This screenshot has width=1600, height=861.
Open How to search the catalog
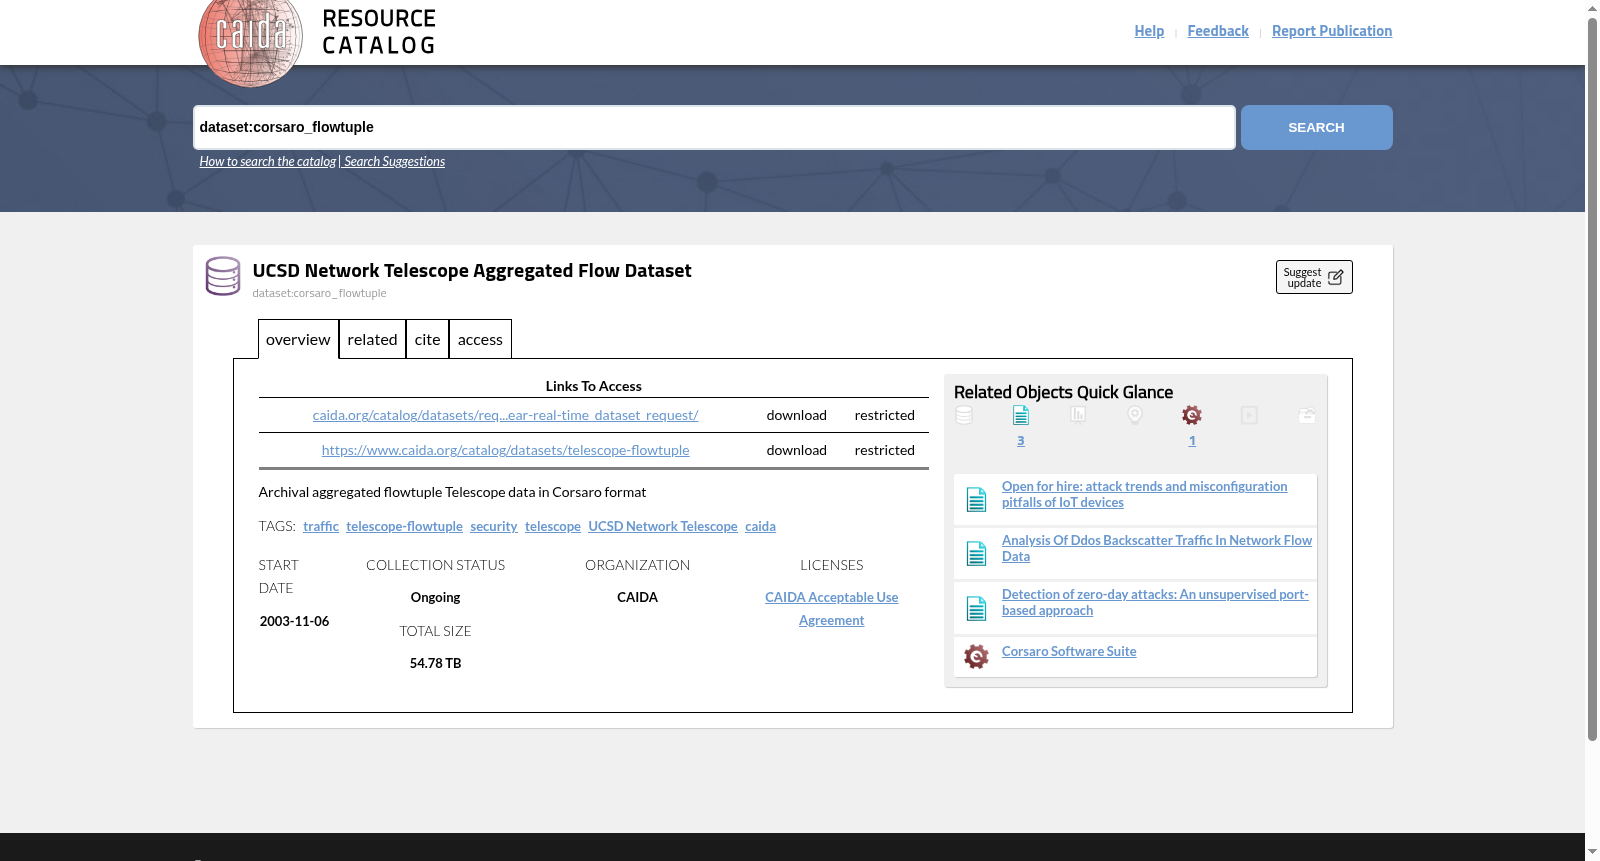[x=267, y=161]
